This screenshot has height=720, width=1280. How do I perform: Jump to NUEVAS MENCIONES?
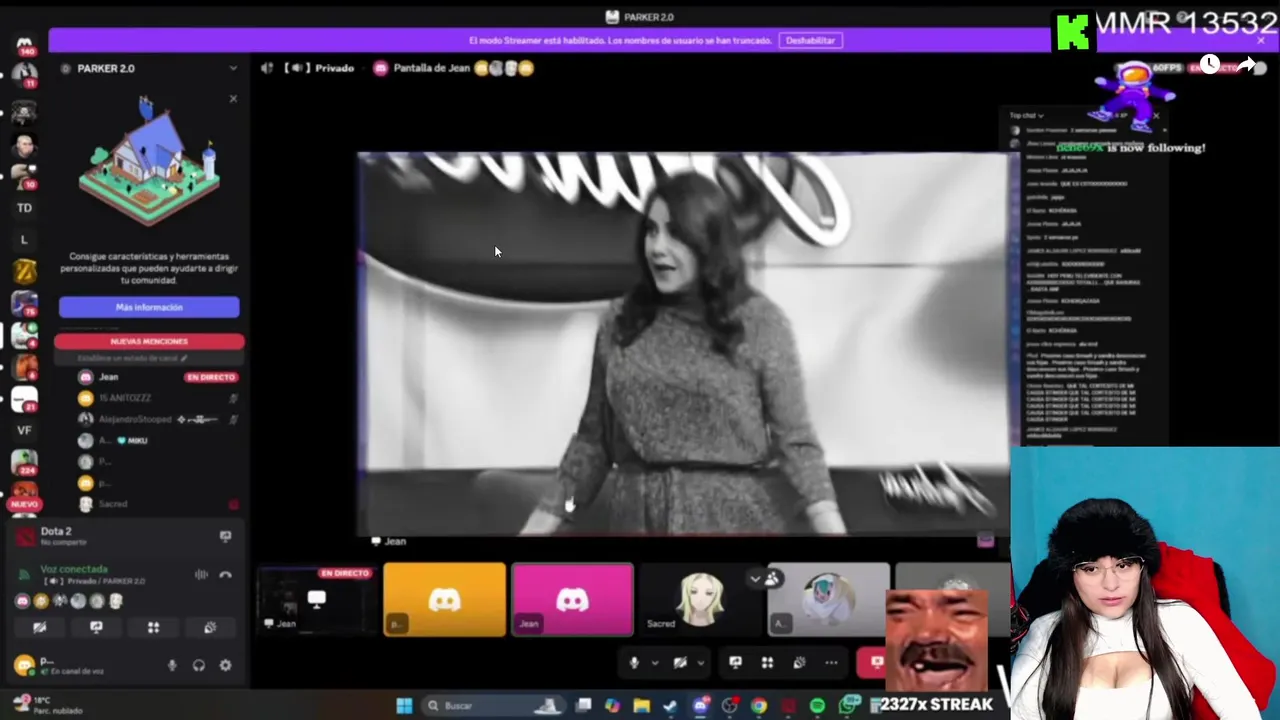(x=149, y=341)
